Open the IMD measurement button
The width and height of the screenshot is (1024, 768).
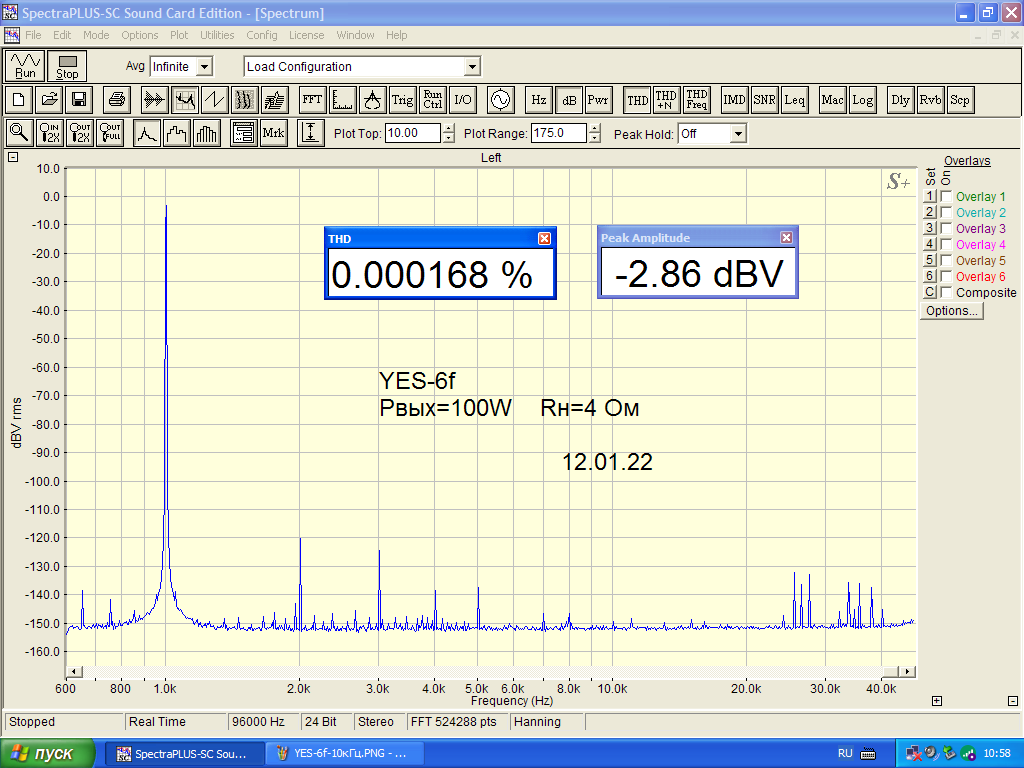pyautogui.click(x=734, y=100)
